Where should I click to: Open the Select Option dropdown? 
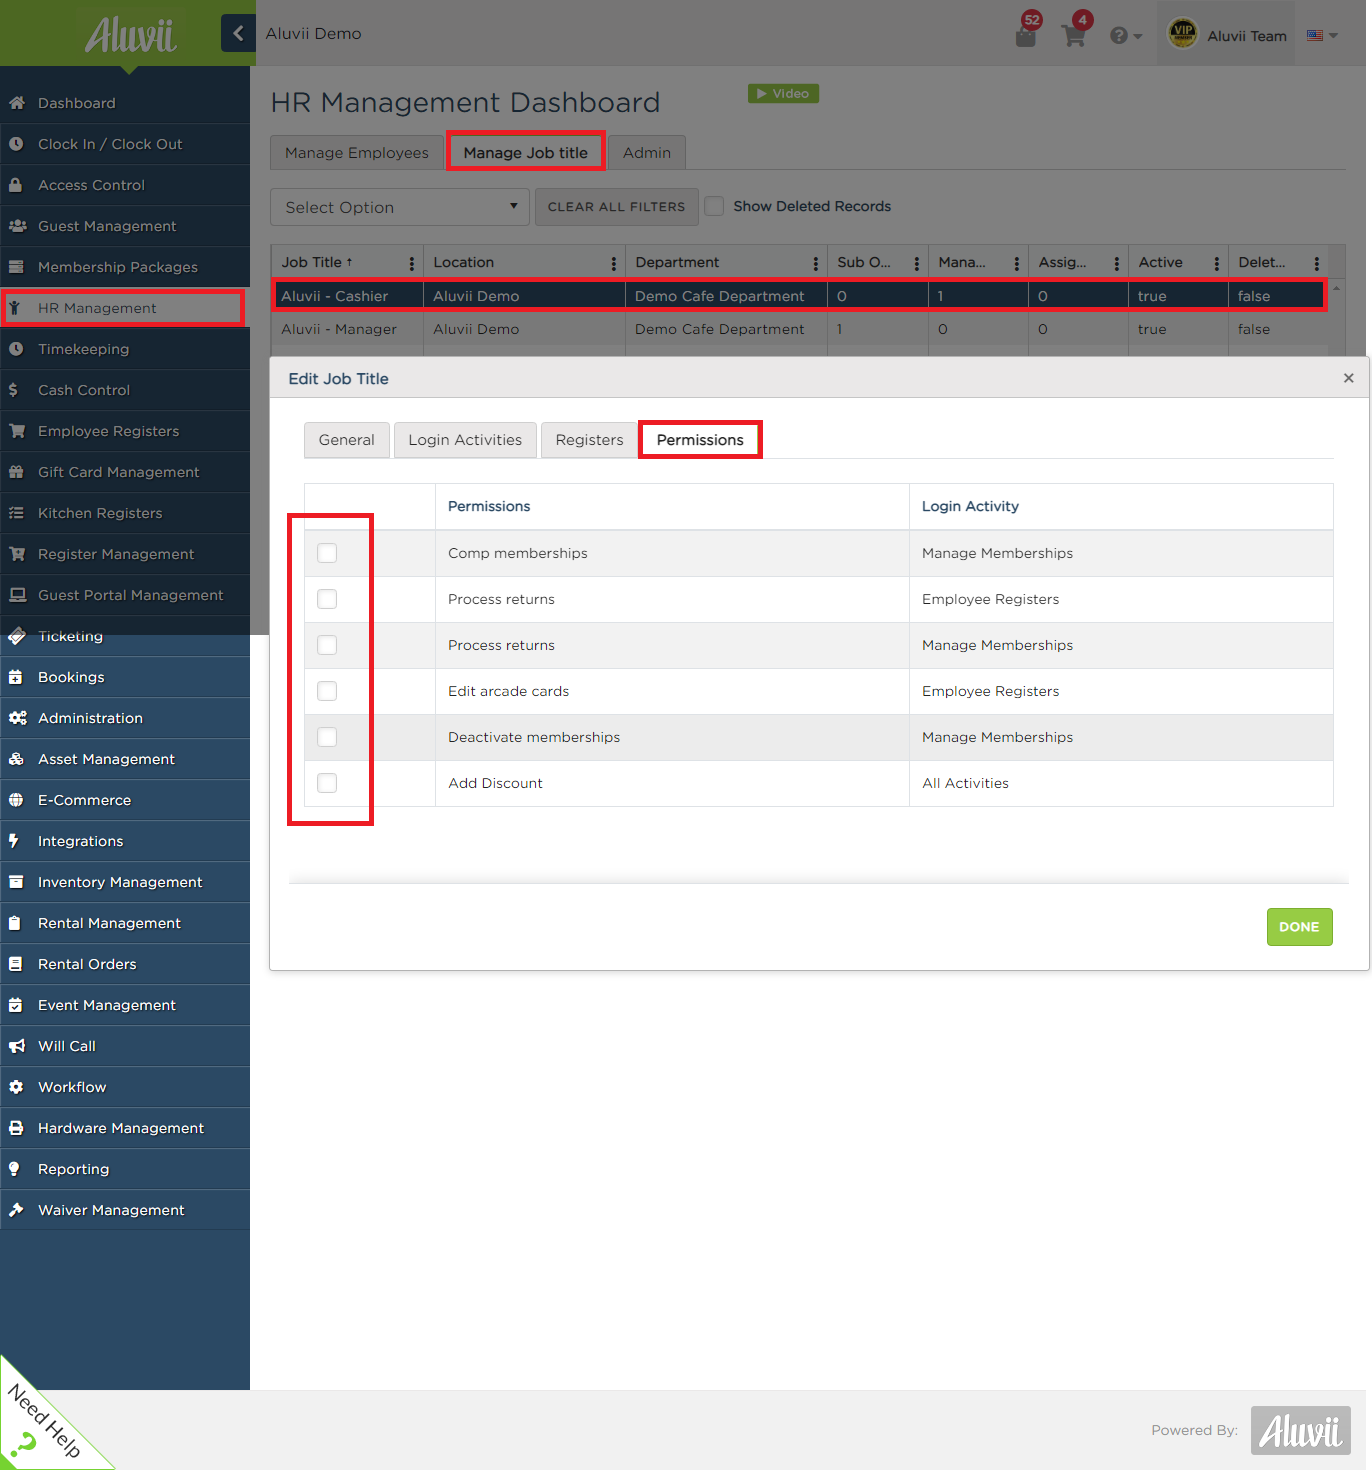400,207
